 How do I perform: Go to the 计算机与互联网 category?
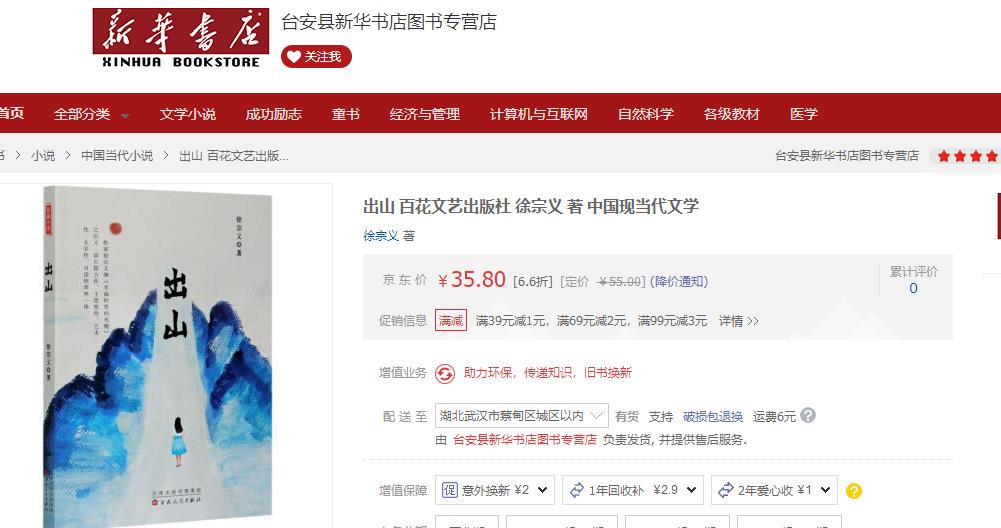538,114
